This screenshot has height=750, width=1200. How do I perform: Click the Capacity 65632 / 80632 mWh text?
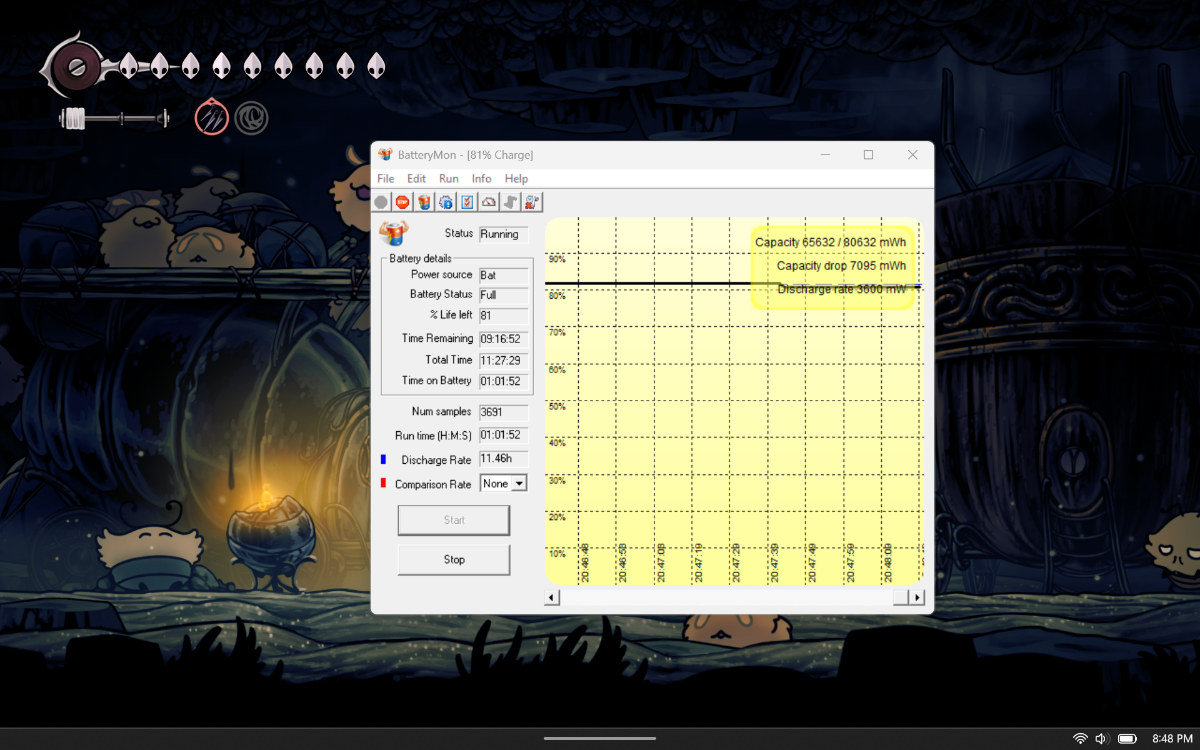pos(831,243)
